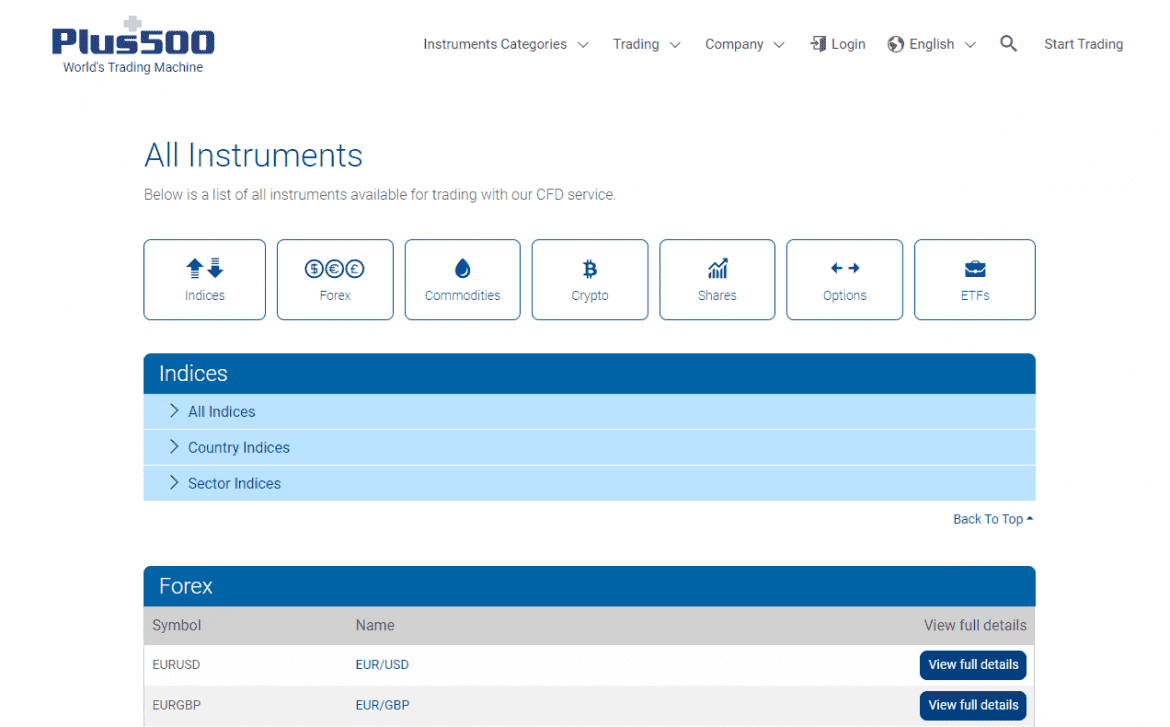
Task: Click the Indices up-down arrows icon
Action: pyautogui.click(x=205, y=268)
